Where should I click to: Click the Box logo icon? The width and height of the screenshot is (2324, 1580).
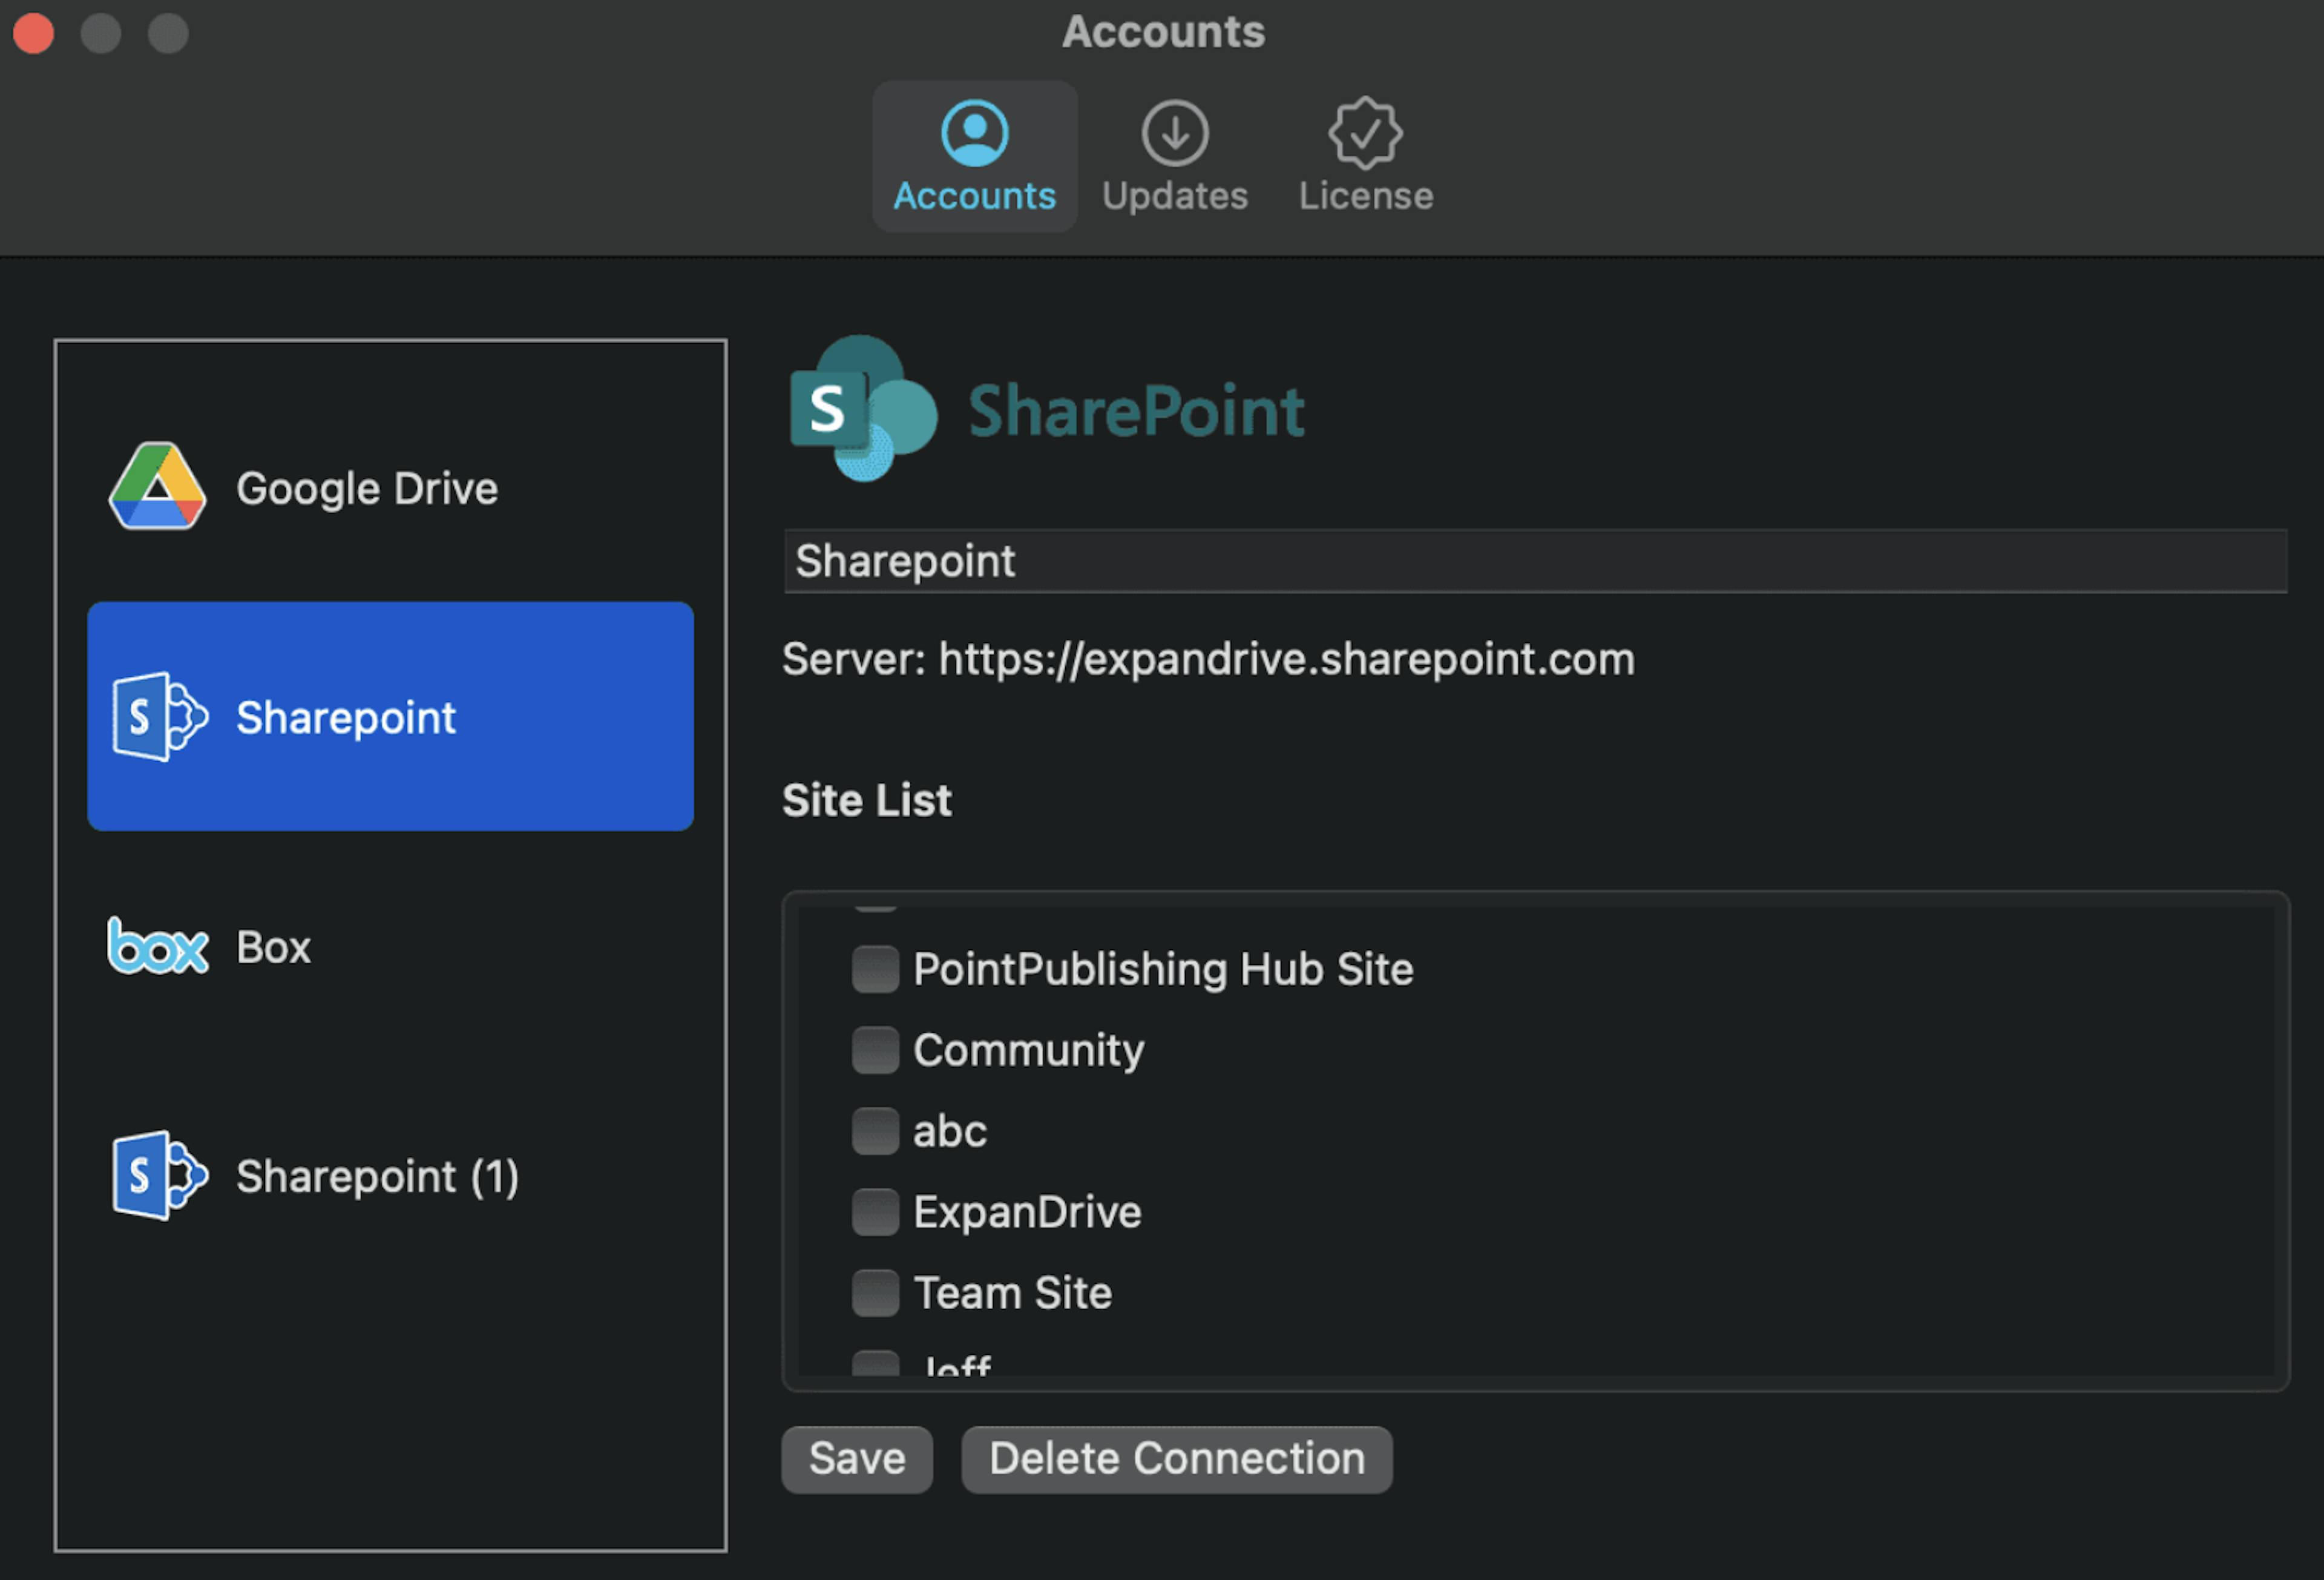(157, 946)
